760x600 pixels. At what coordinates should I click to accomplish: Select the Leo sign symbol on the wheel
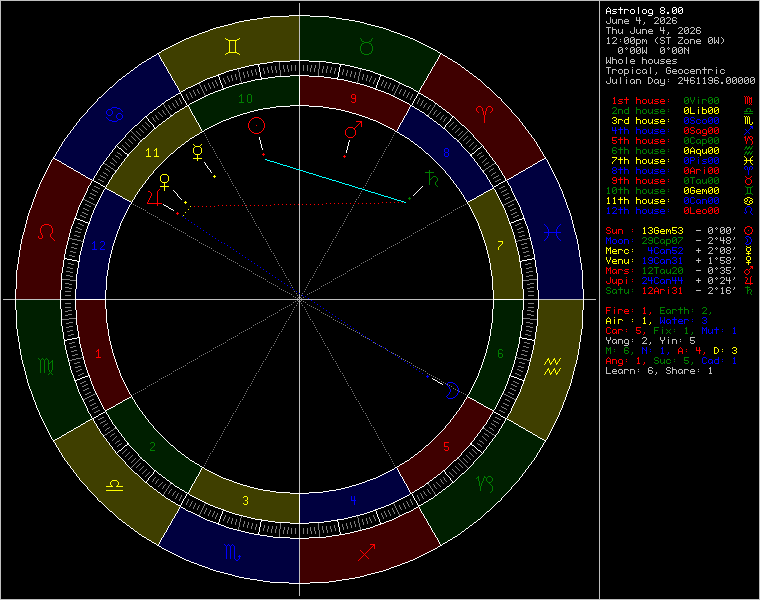[47, 232]
